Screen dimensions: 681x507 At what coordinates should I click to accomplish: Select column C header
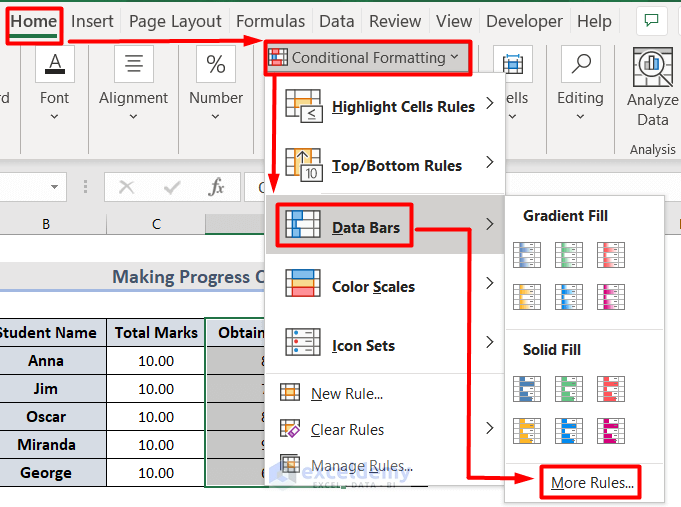tap(156, 224)
